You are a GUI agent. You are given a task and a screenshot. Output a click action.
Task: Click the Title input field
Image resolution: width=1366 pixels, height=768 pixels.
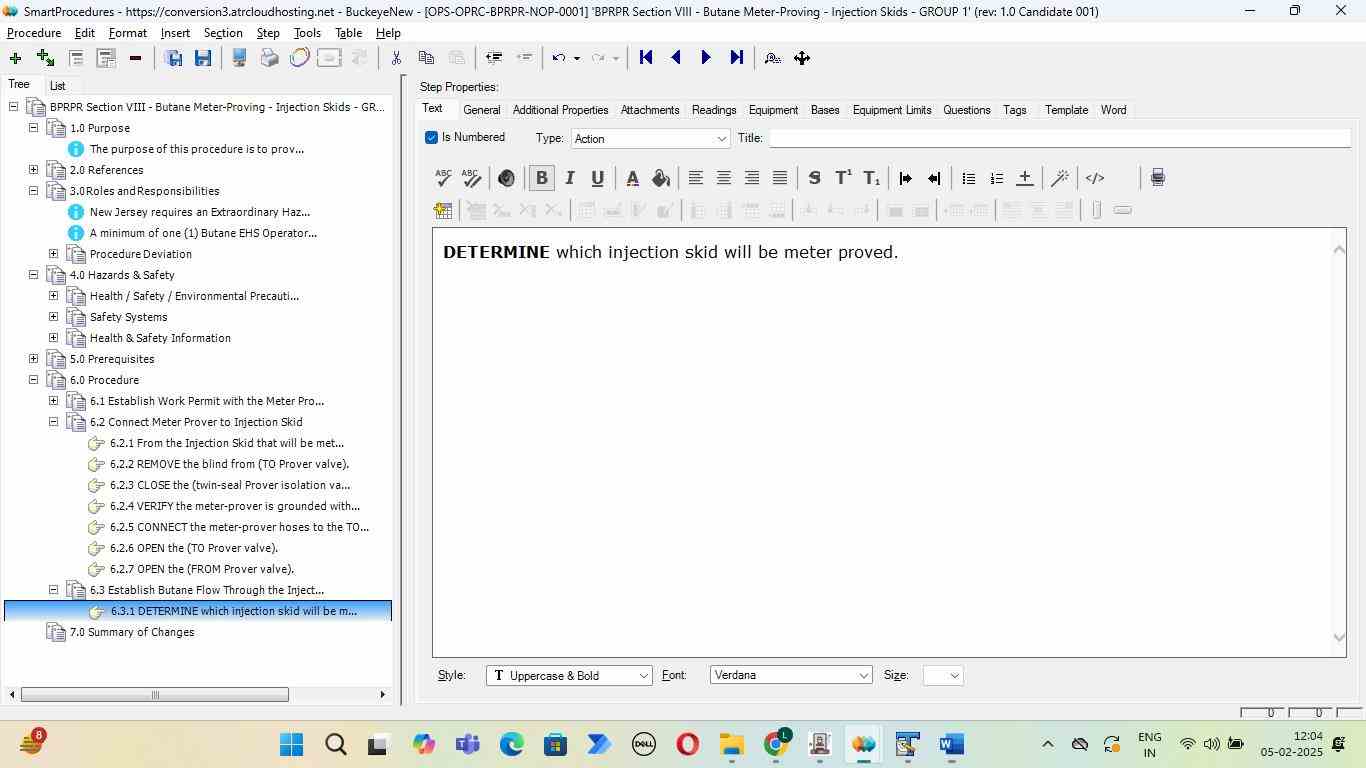[1058, 138]
